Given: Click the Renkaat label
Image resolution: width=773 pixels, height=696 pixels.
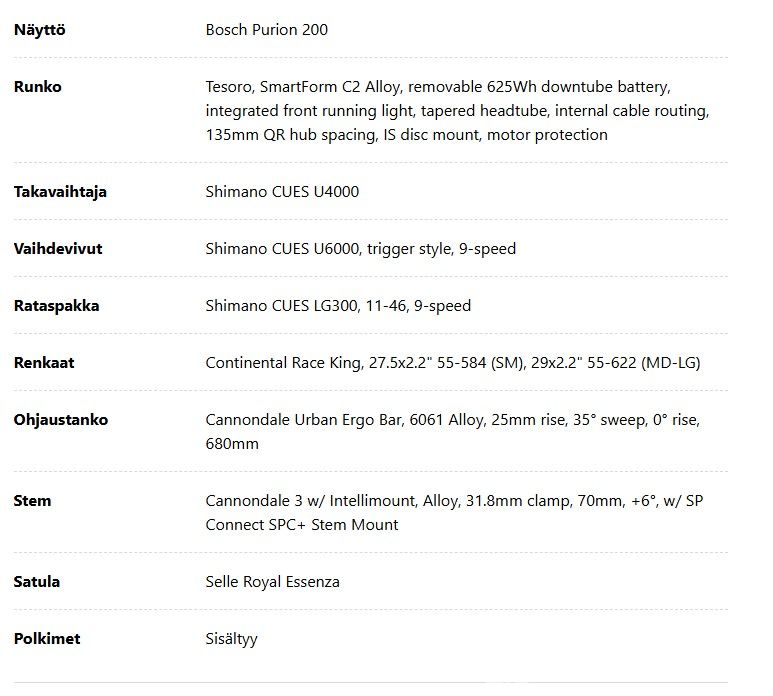Looking at the screenshot, I should [x=44, y=363].
